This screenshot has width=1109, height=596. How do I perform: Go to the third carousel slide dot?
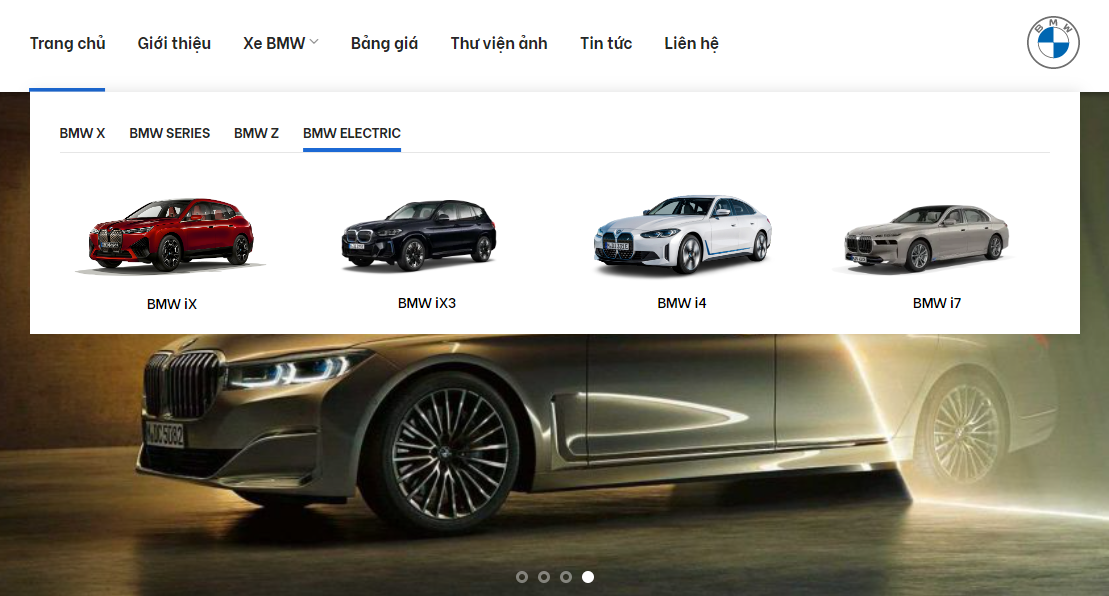pos(566,577)
